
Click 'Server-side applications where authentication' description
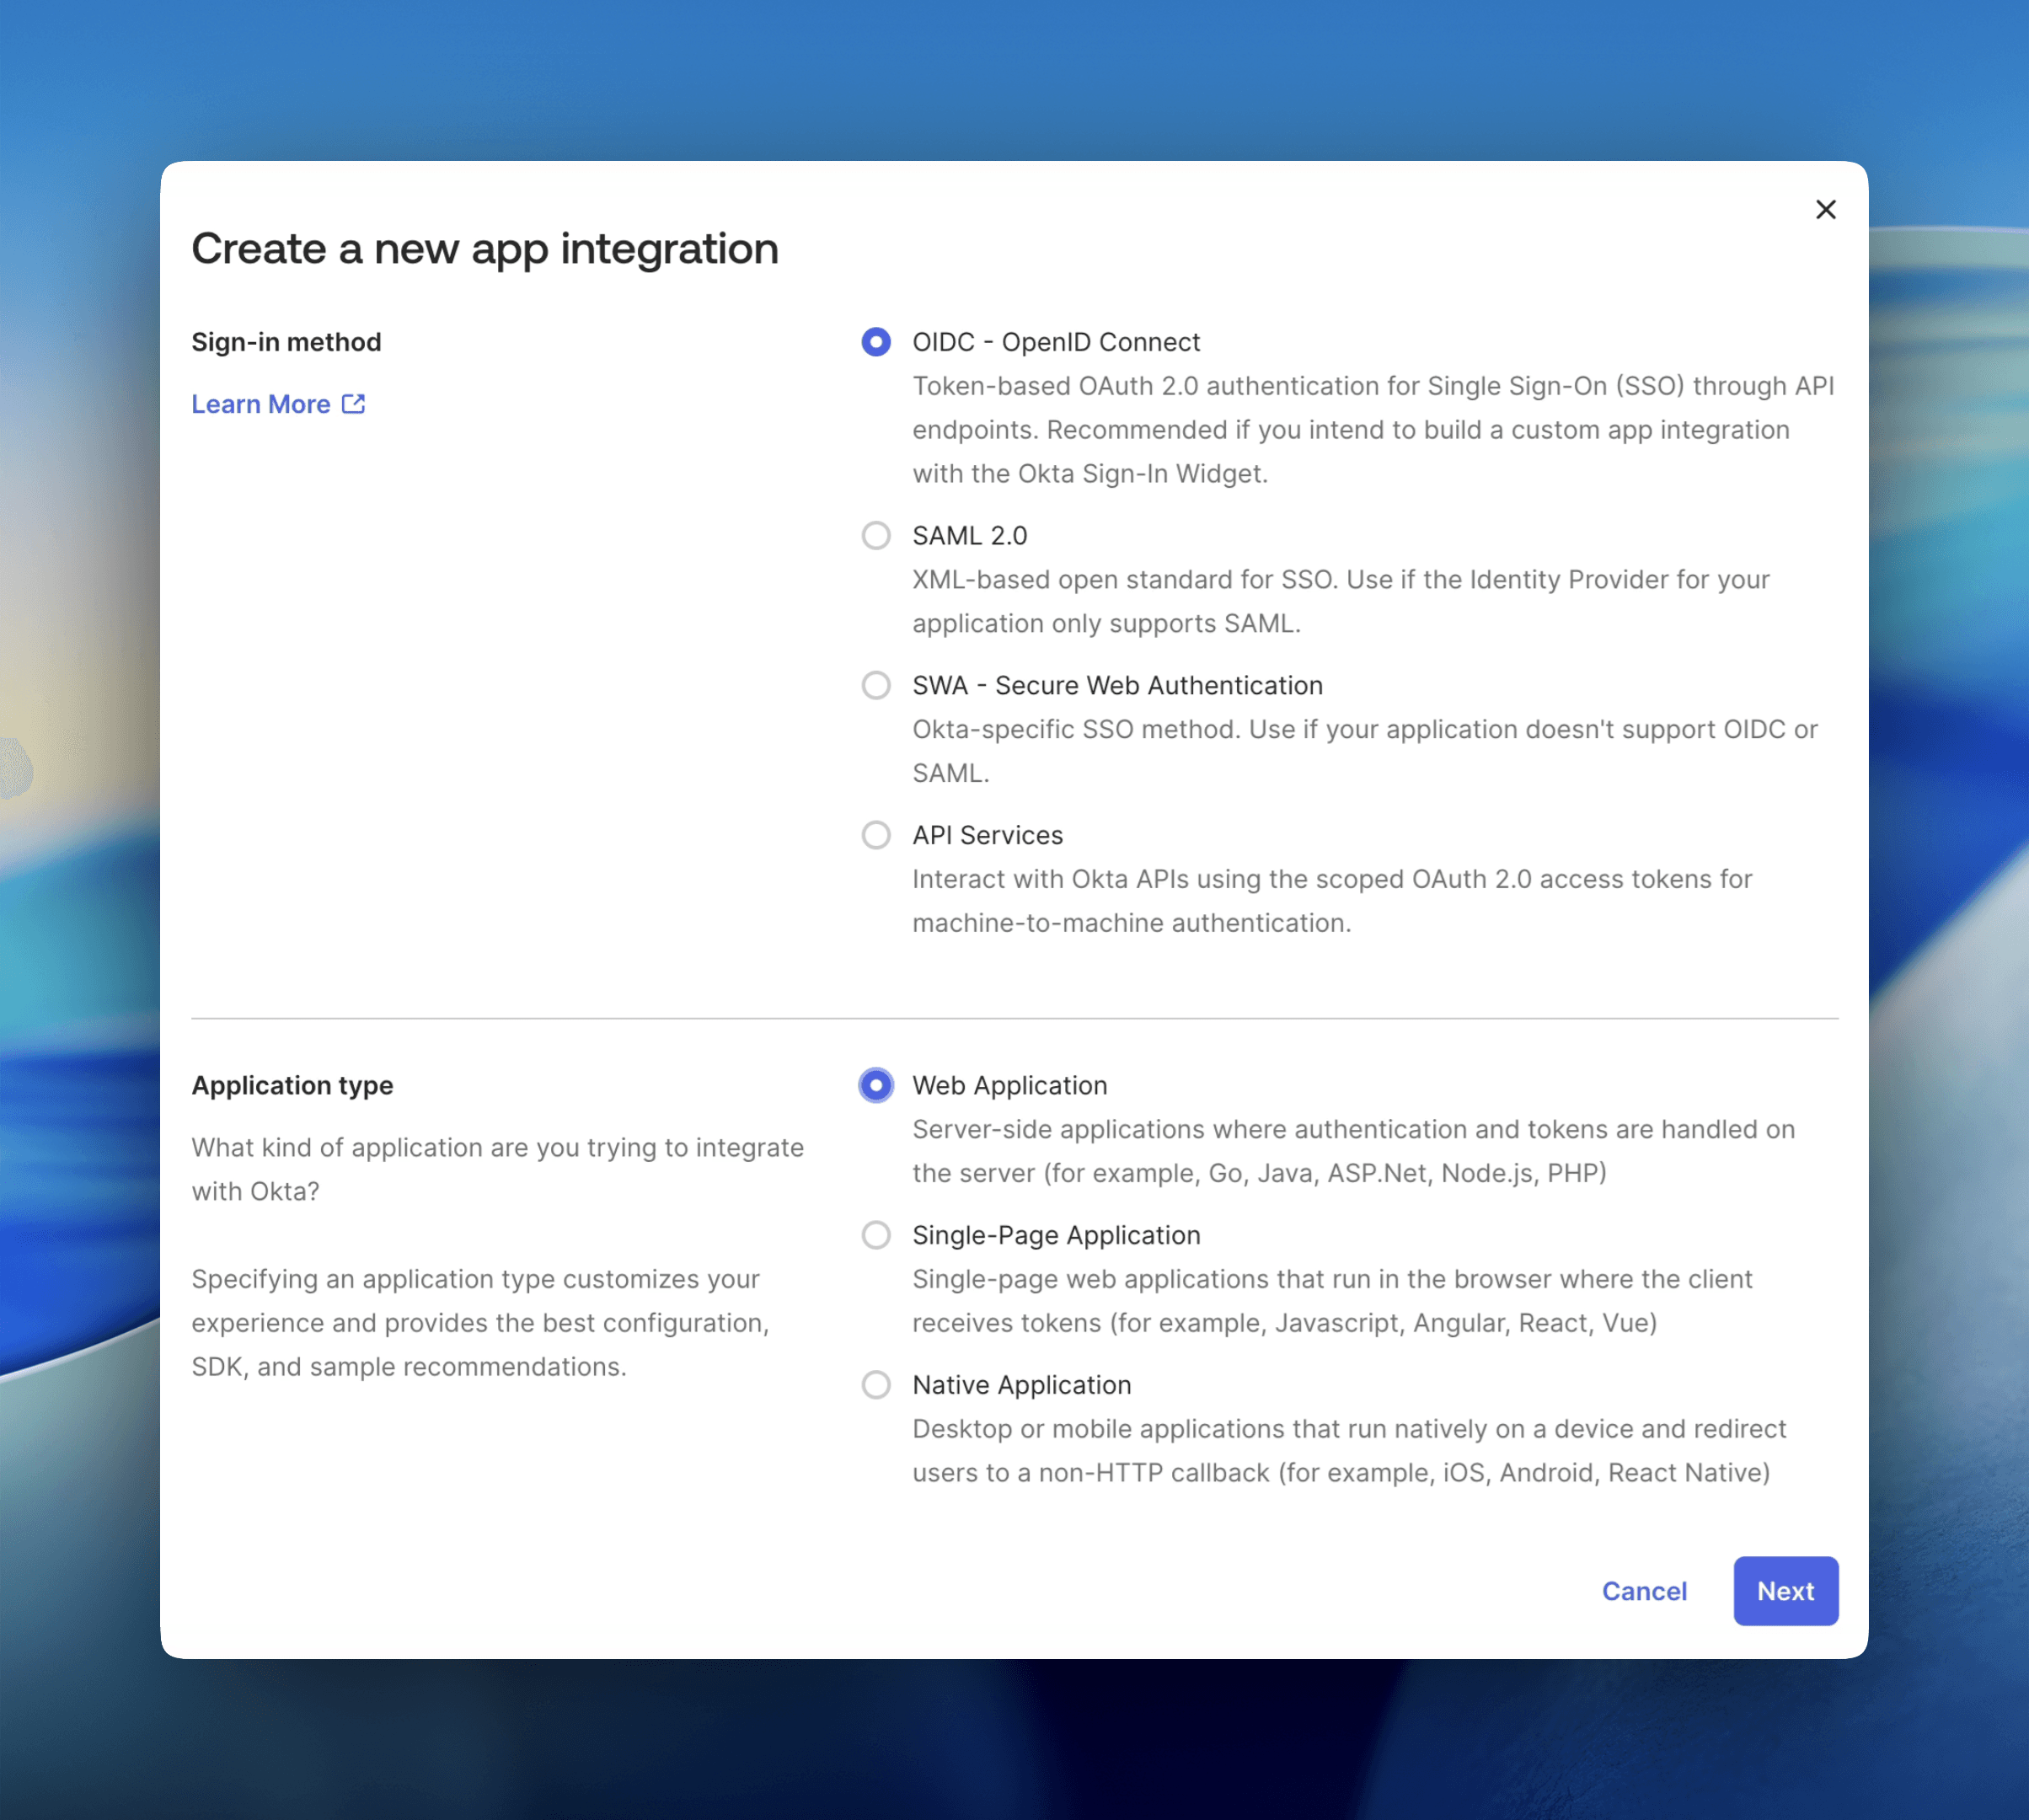pos(1353,1151)
